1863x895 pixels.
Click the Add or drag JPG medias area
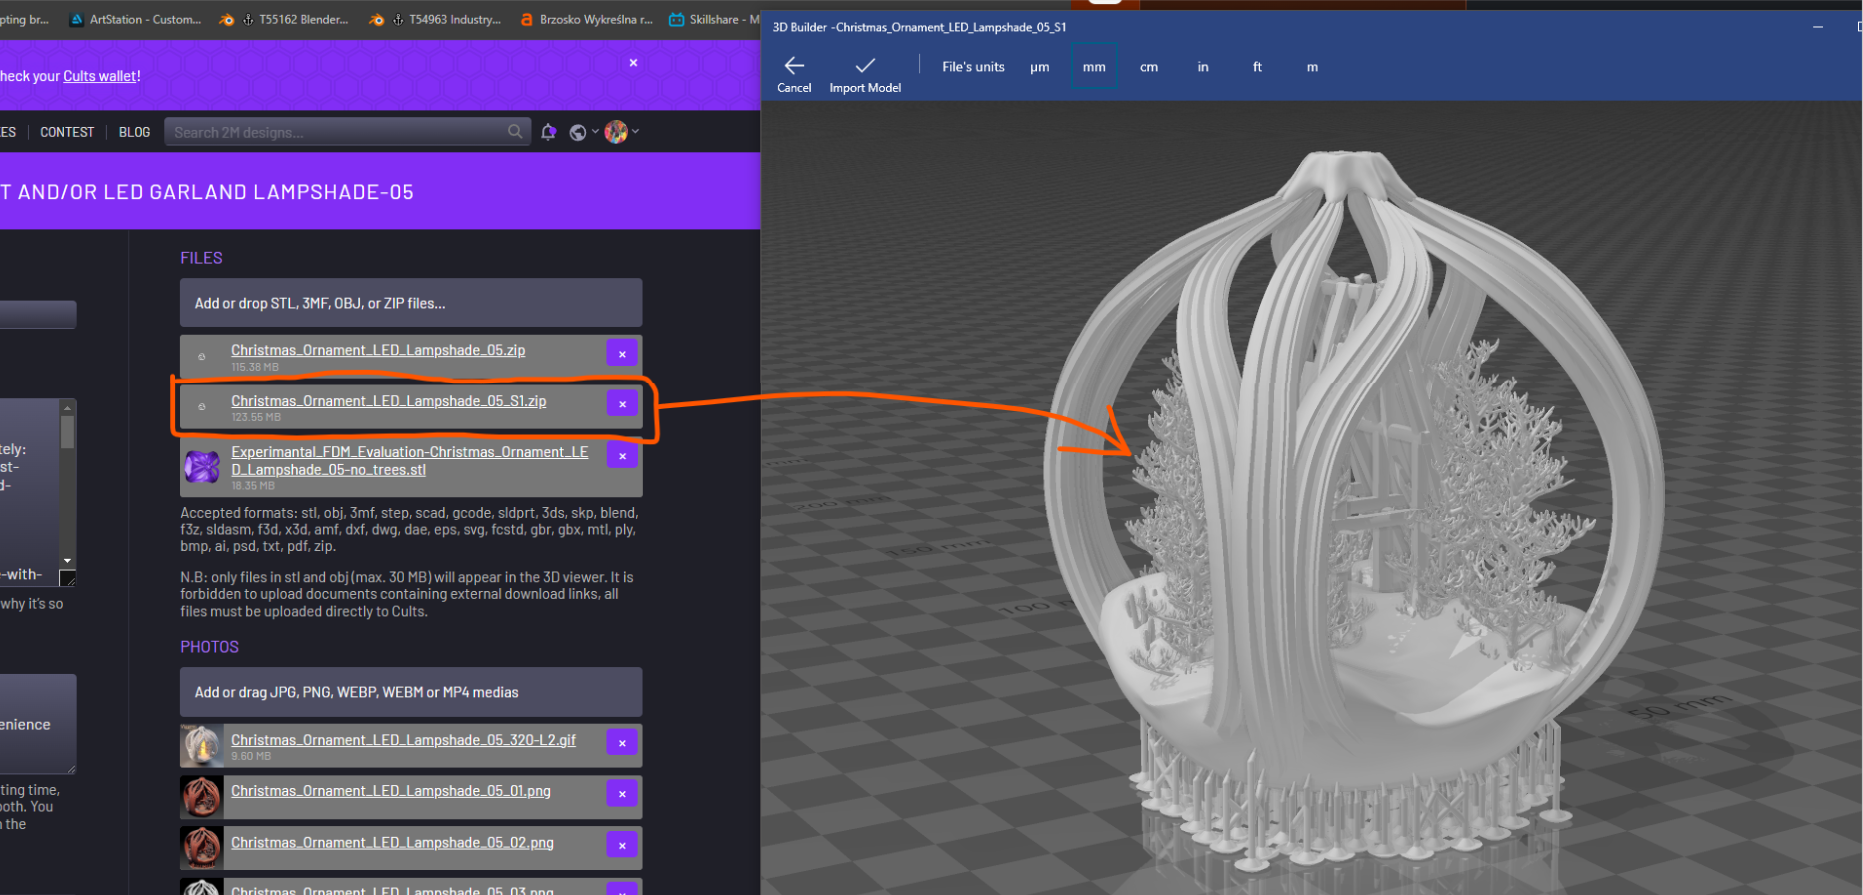point(411,692)
